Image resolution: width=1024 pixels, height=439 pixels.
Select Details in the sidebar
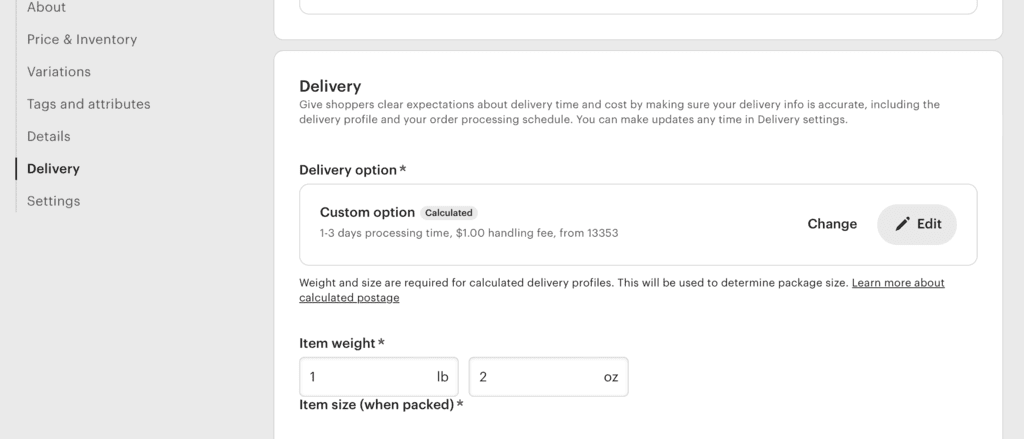click(49, 136)
